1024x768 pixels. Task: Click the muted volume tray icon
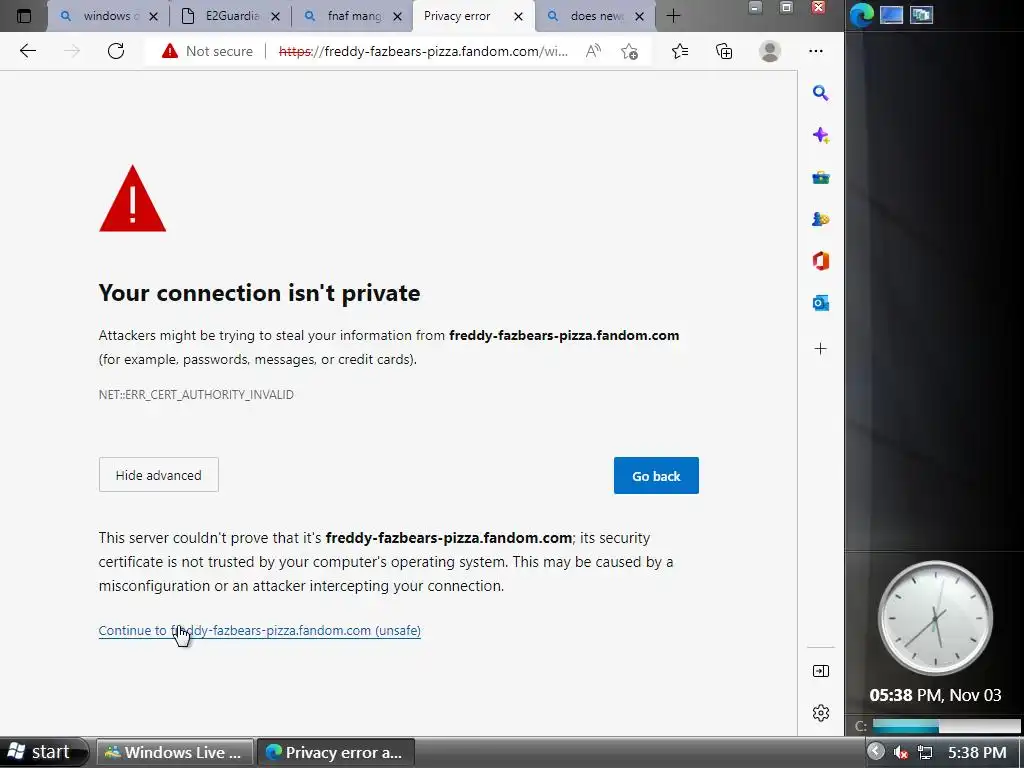click(901, 752)
